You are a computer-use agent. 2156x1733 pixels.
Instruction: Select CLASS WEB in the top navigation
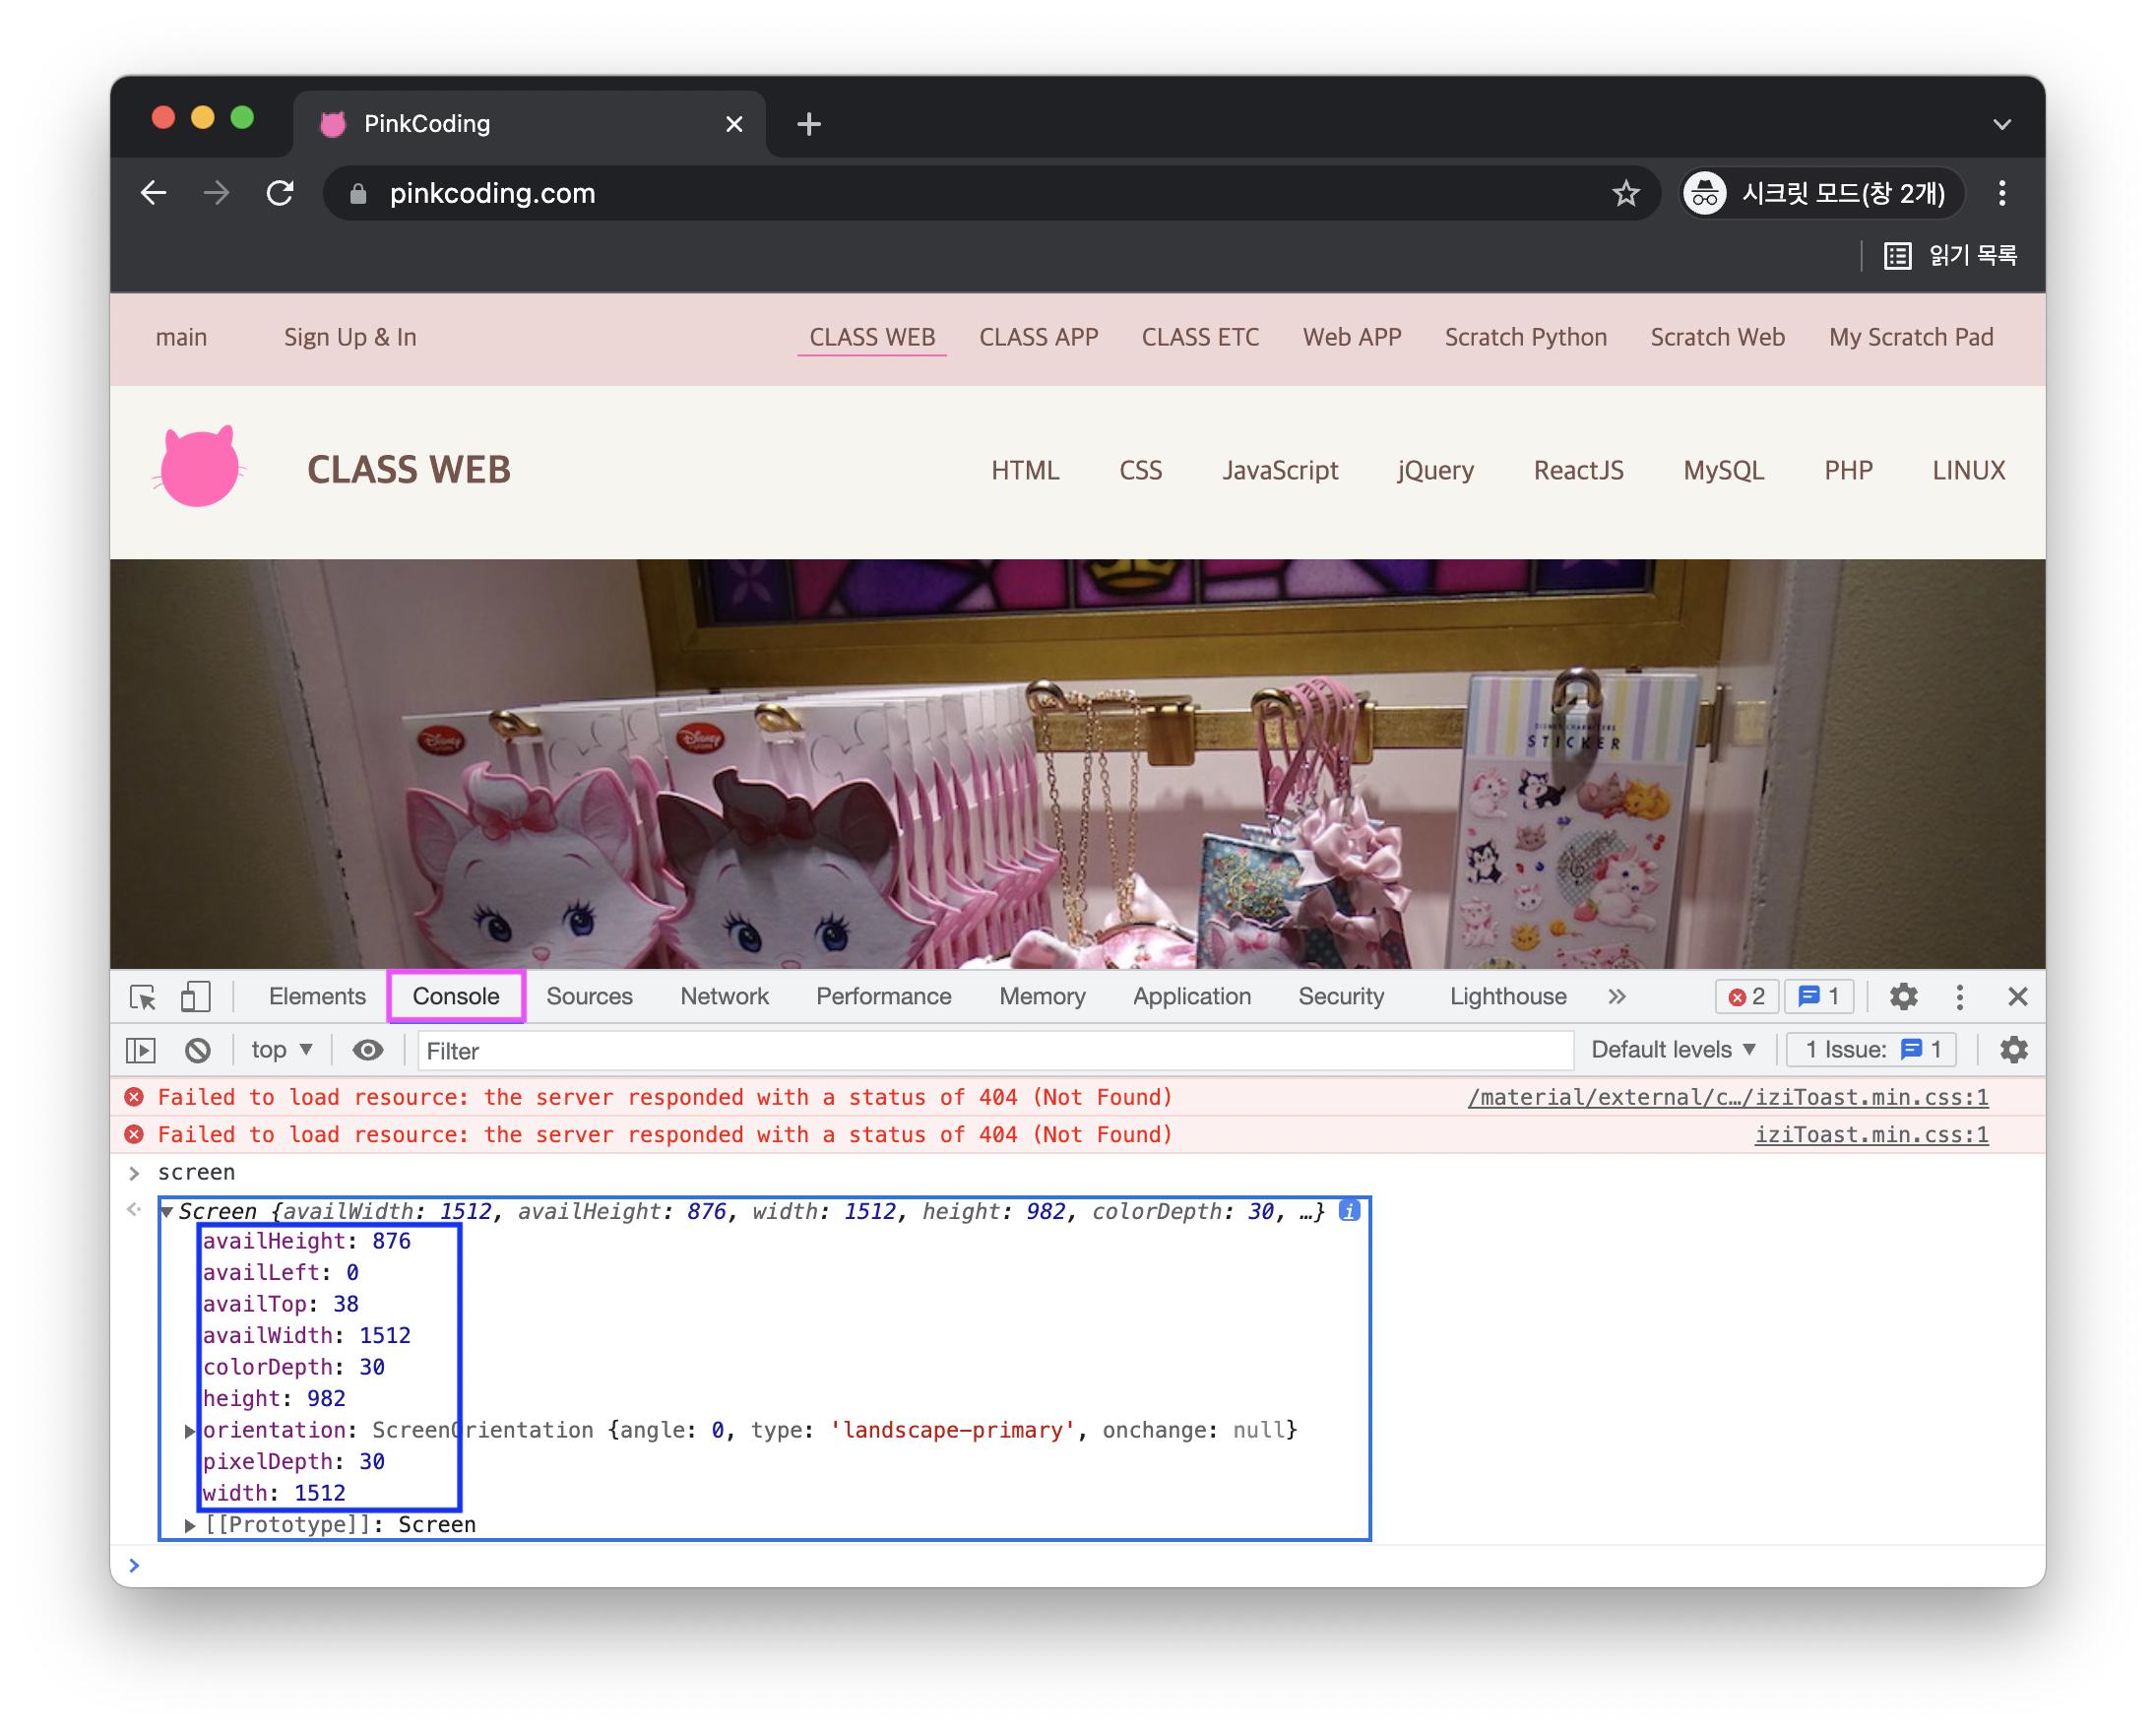872,337
